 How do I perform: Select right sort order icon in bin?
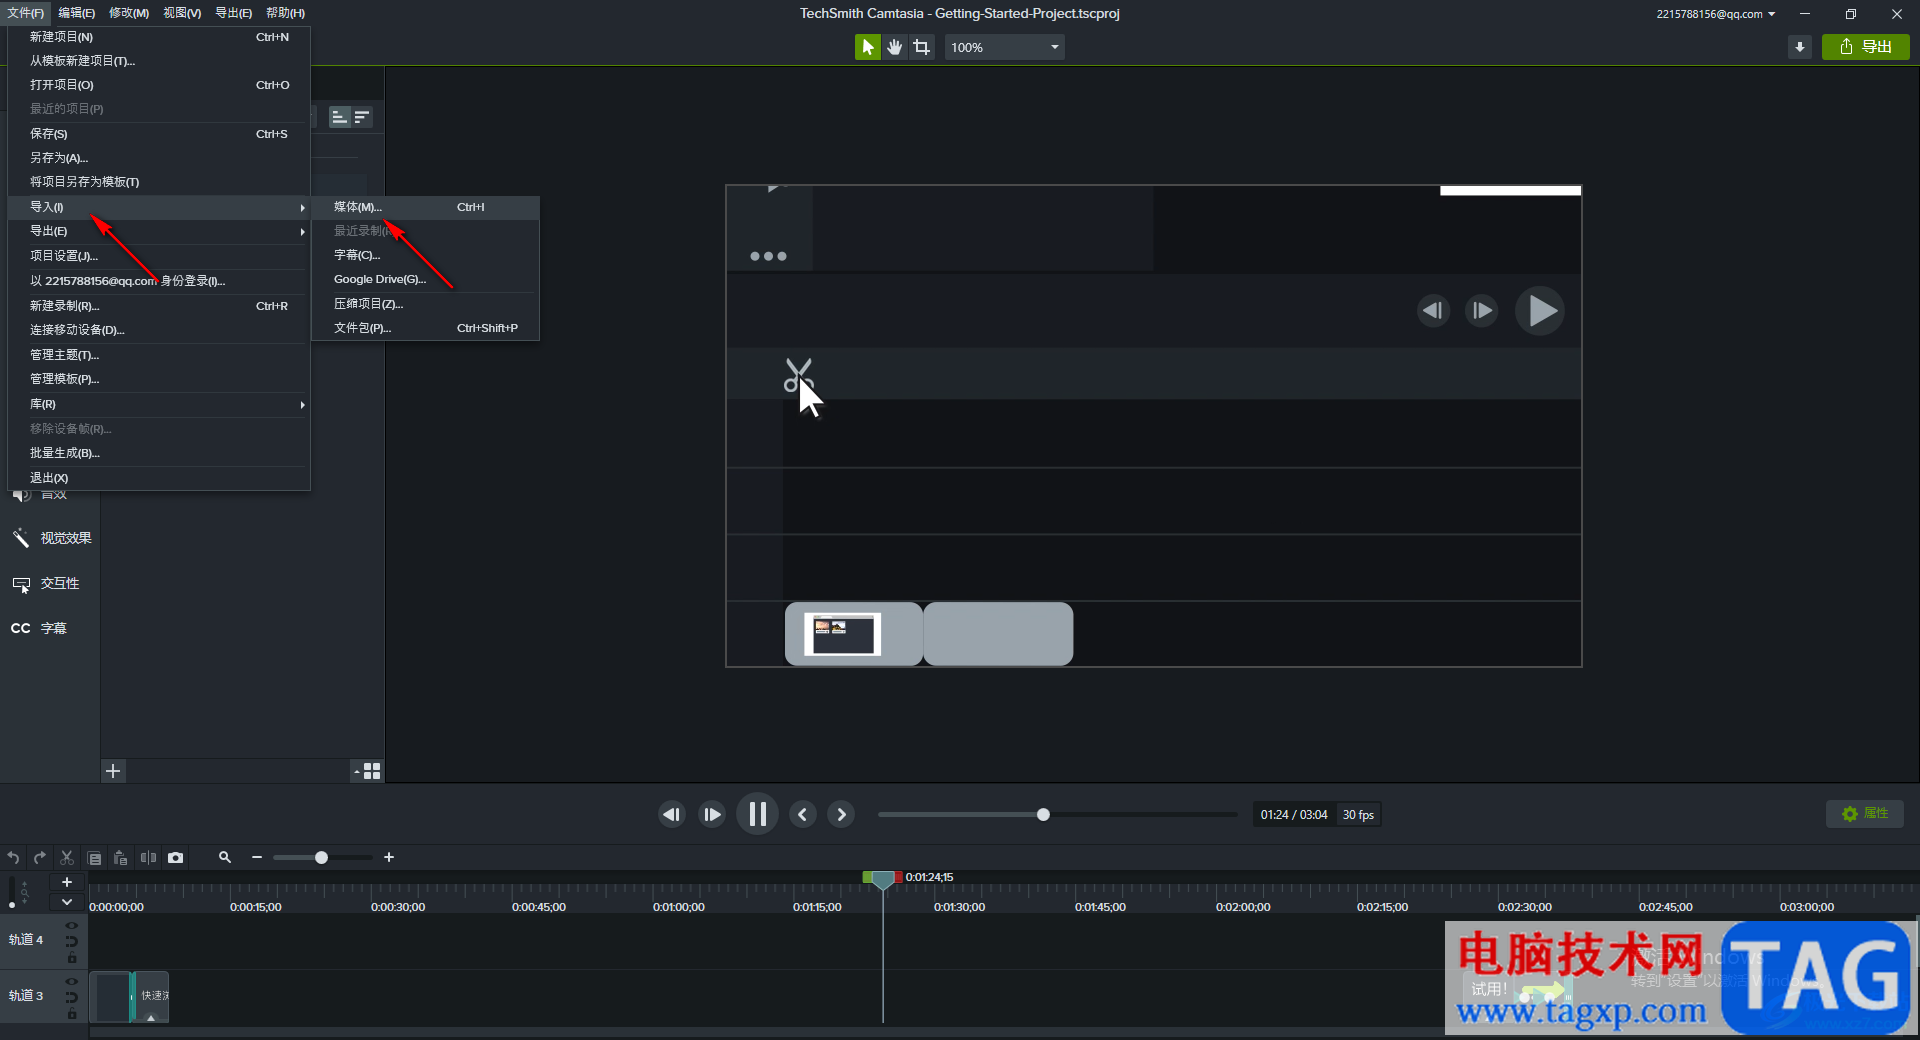coord(362,117)
